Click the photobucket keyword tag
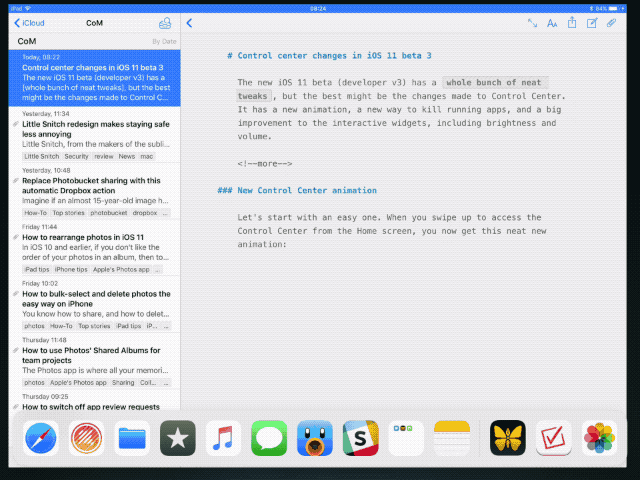The image size is (640, 480). [109, 213]
